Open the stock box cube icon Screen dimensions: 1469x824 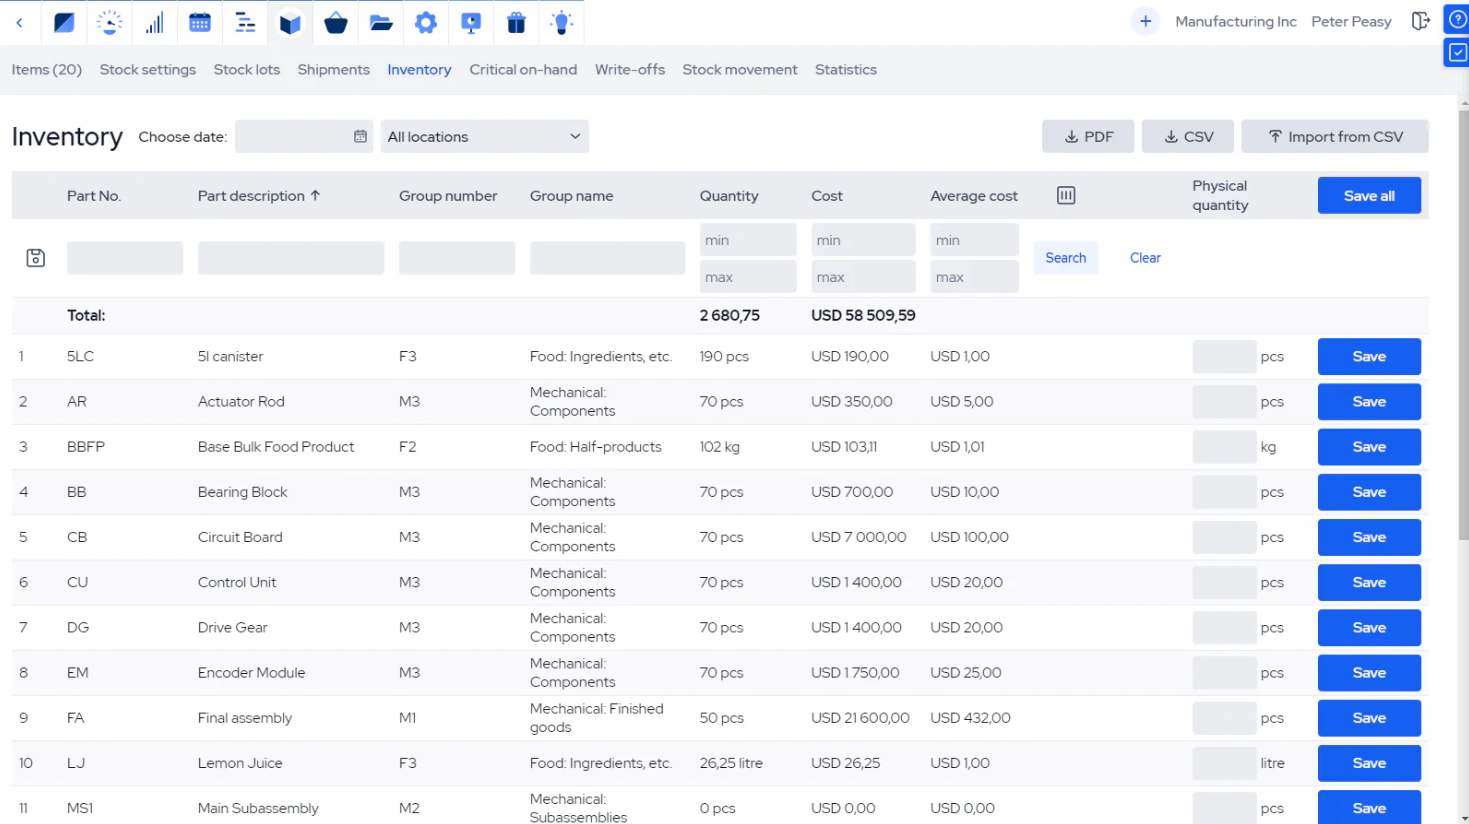[290, 22]
